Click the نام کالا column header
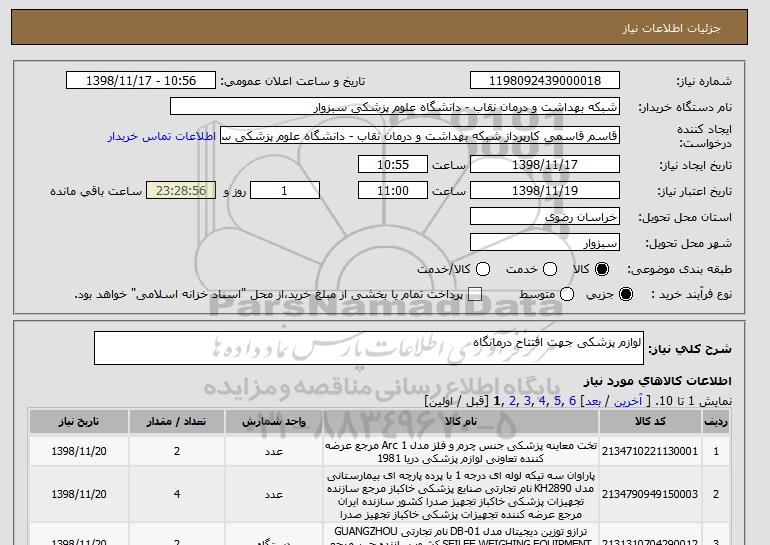Image resolution: width=770 pixels, height=545 pixels. pyautogui.click(x=461, y=422)
